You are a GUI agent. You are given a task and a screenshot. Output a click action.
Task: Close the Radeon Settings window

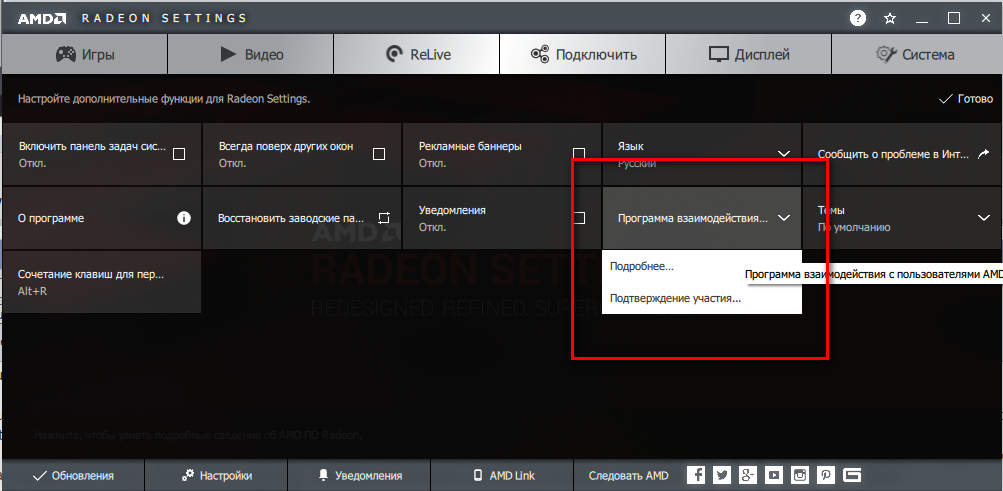[986, 19]
